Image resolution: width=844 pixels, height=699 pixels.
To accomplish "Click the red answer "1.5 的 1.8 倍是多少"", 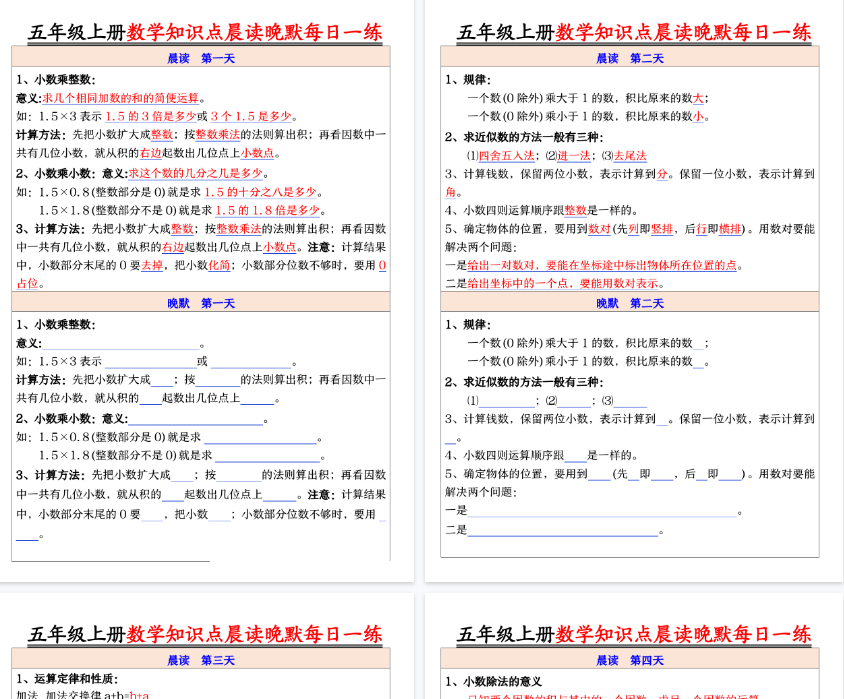I will [267, 210].
